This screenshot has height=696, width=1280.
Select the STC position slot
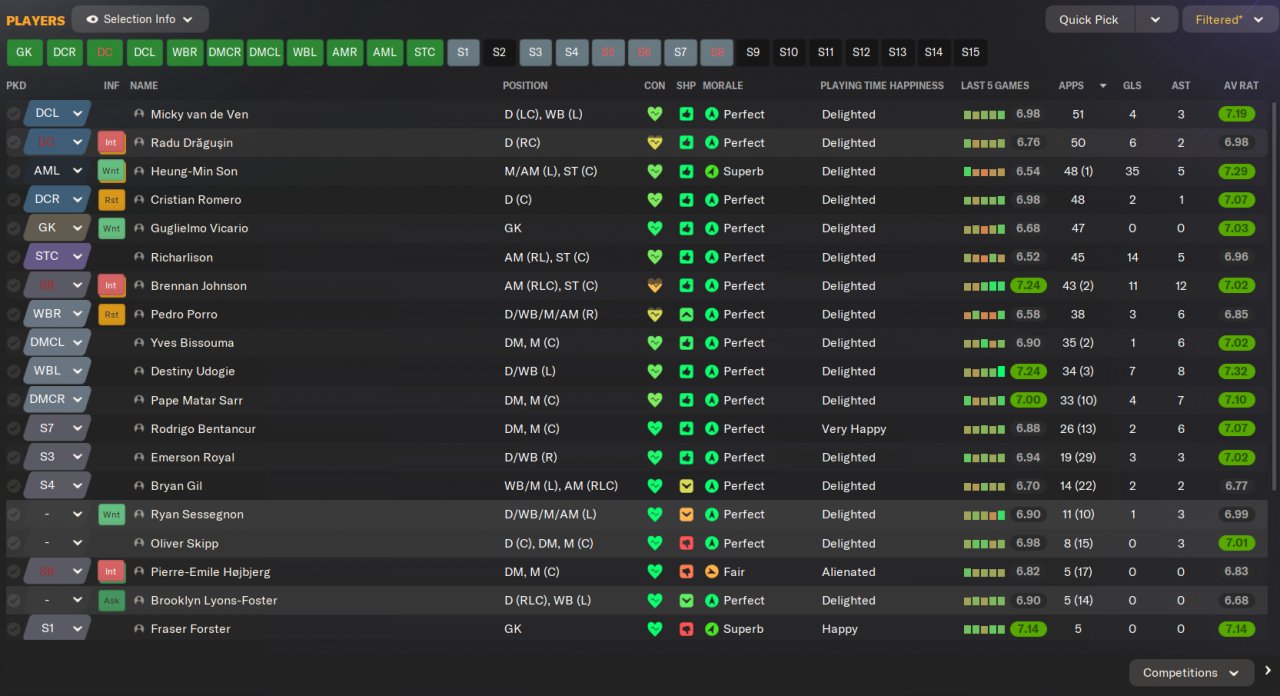[x=425, y=53]
